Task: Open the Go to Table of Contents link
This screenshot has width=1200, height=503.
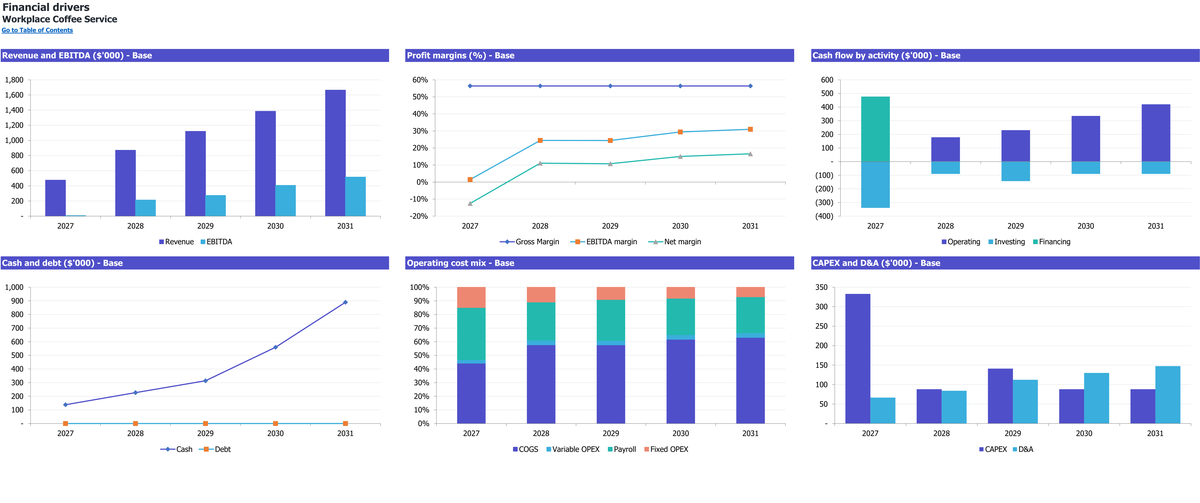Action: (37, 30)
